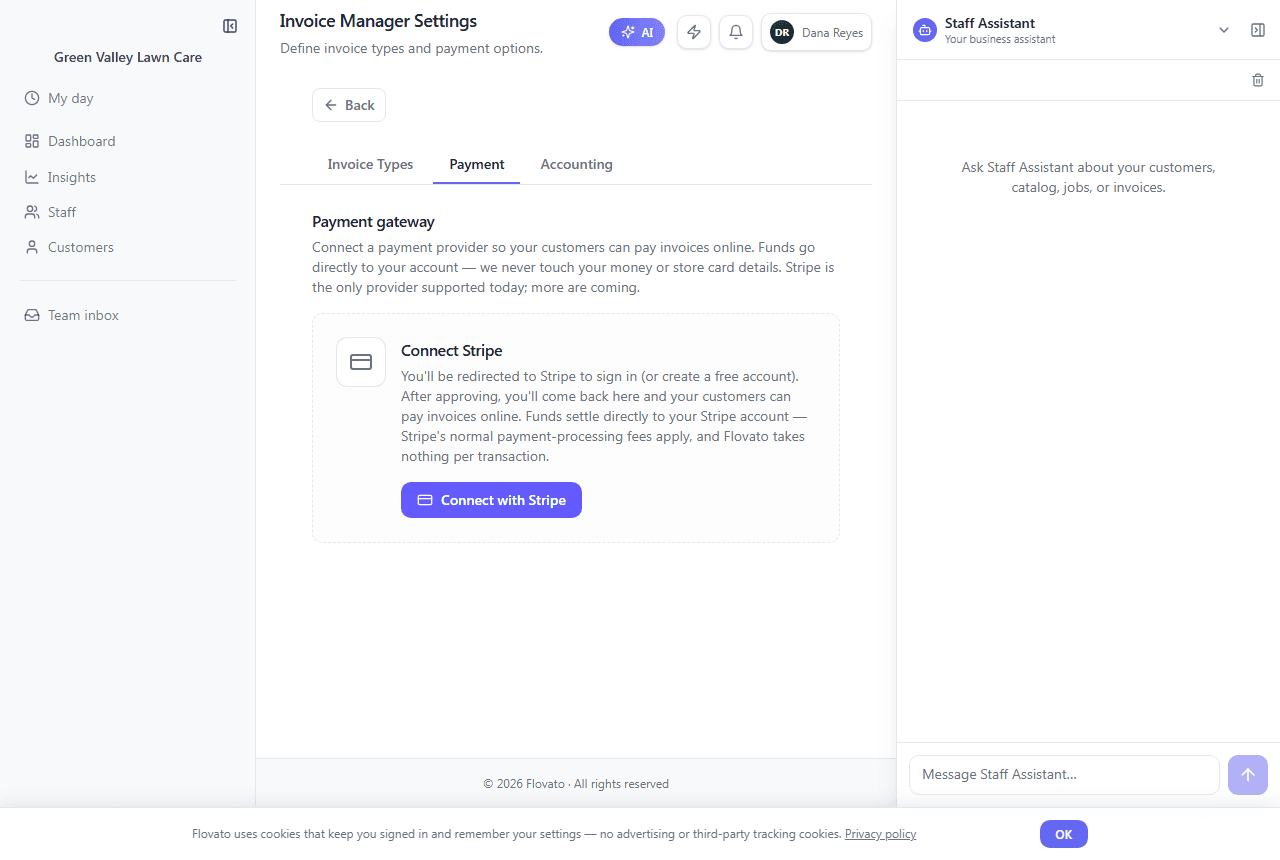Open Dana Reyes user menu

coord(817,32)
